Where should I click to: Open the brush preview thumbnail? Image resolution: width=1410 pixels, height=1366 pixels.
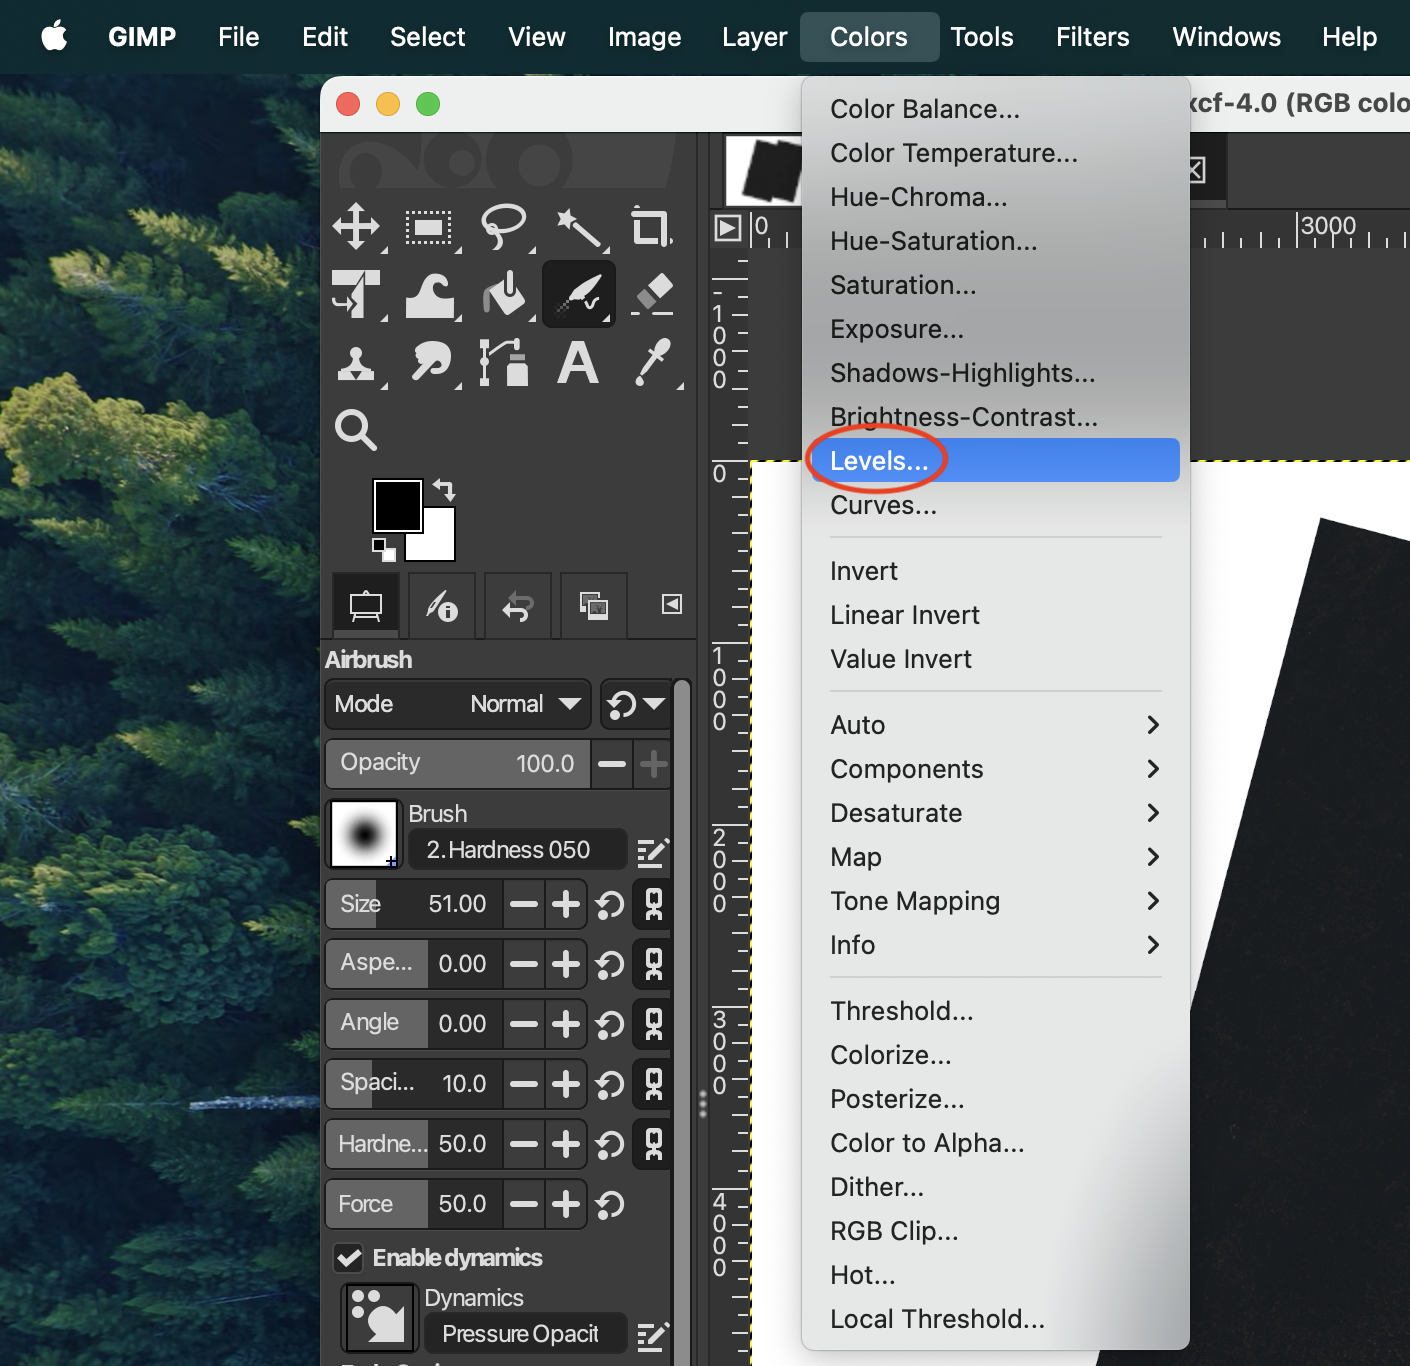[x=365, y=835]
